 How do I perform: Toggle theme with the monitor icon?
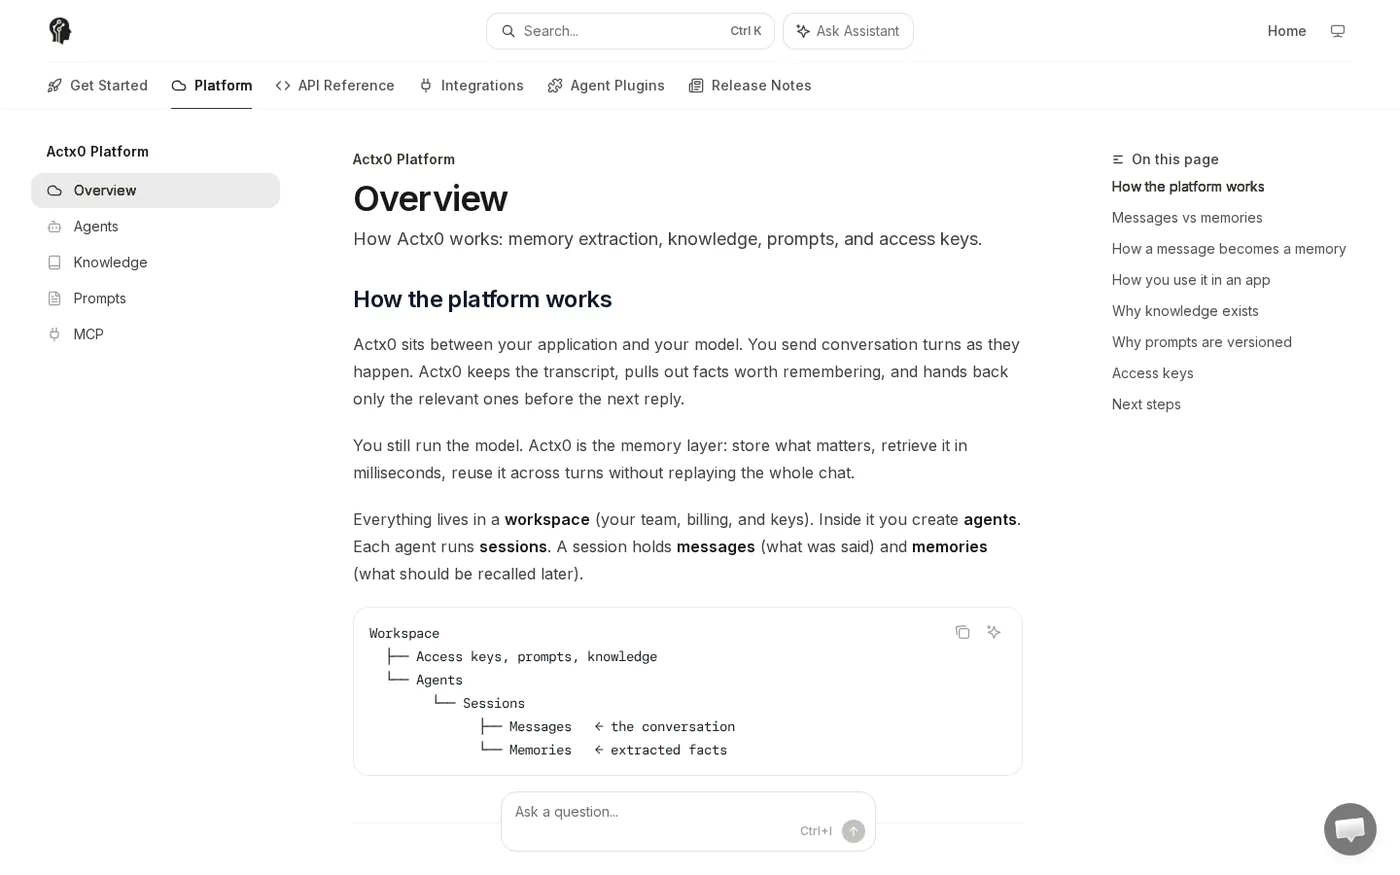tap(1337, 31)
